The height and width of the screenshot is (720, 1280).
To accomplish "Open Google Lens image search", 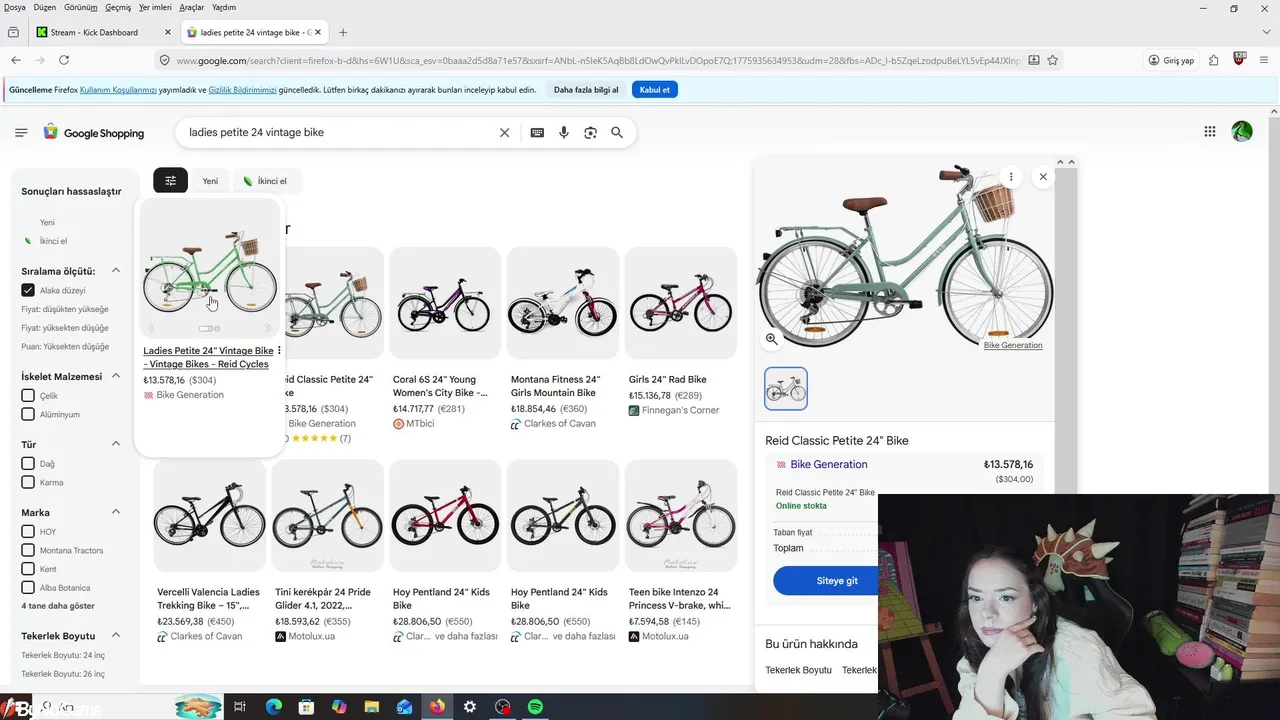I will pyautogui.click(x=590, y=133).
